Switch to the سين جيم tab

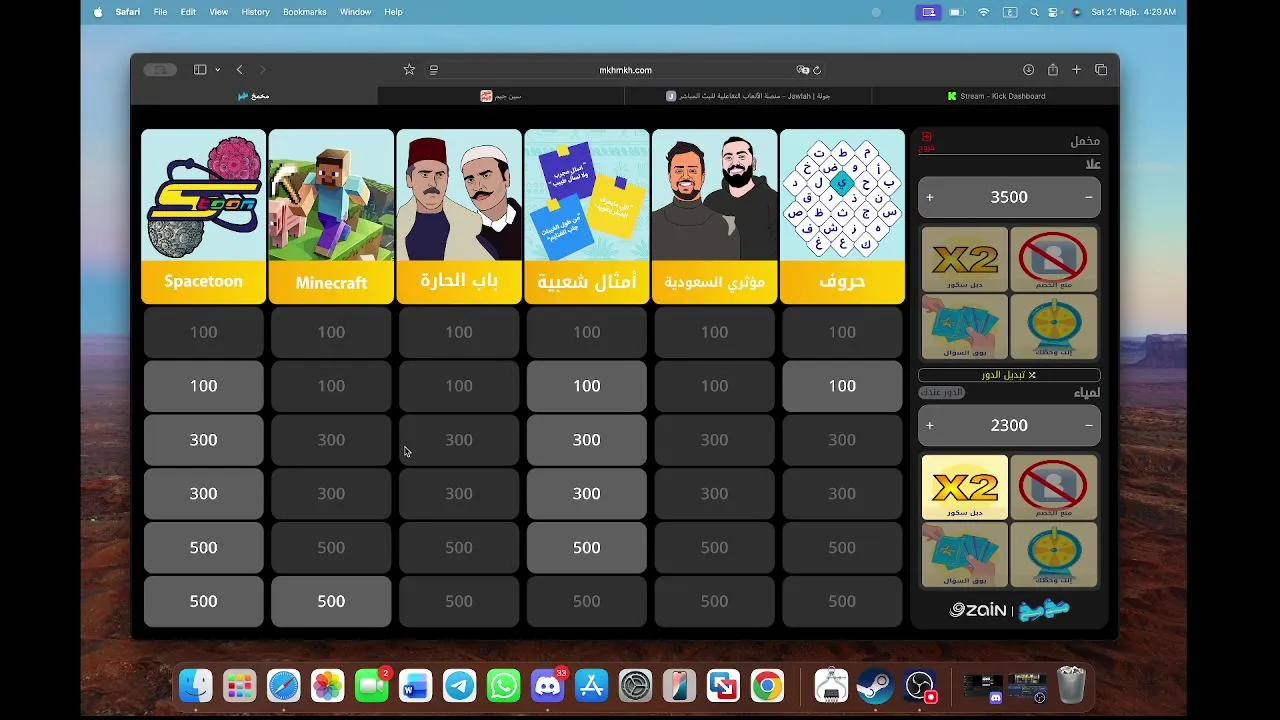tap(501, 96)
